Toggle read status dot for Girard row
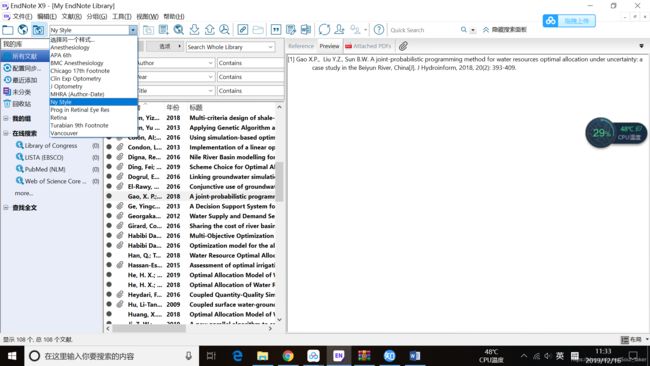 pyautogui.click(x=109, y=225)
